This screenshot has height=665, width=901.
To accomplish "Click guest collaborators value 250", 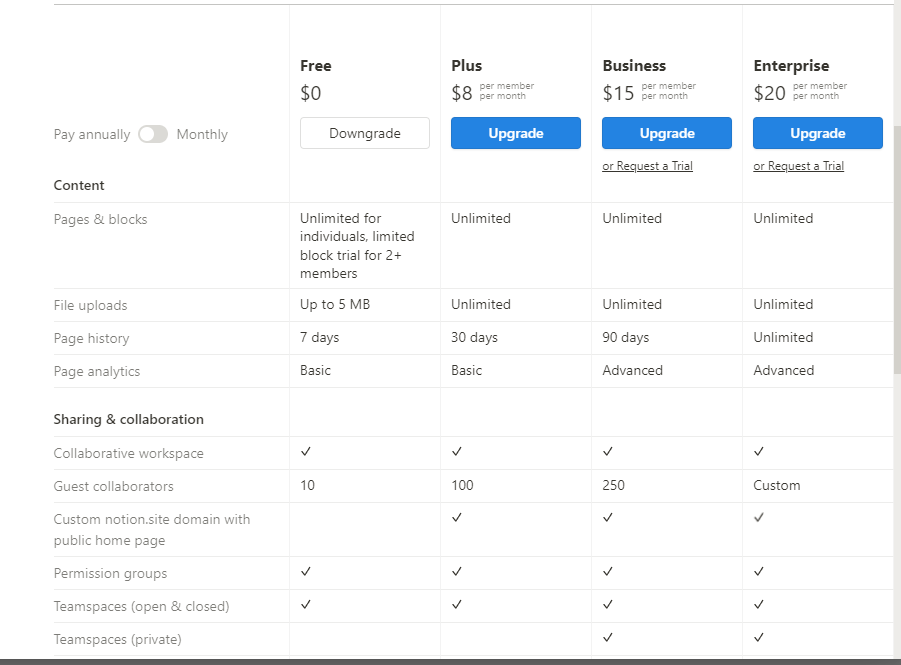I will coord(613,485).
